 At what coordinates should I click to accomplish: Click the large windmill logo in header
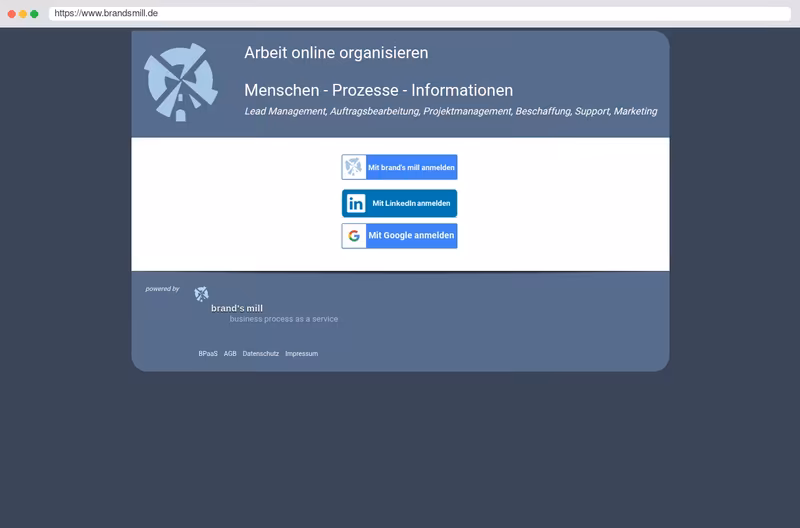[x=181, y=82]
